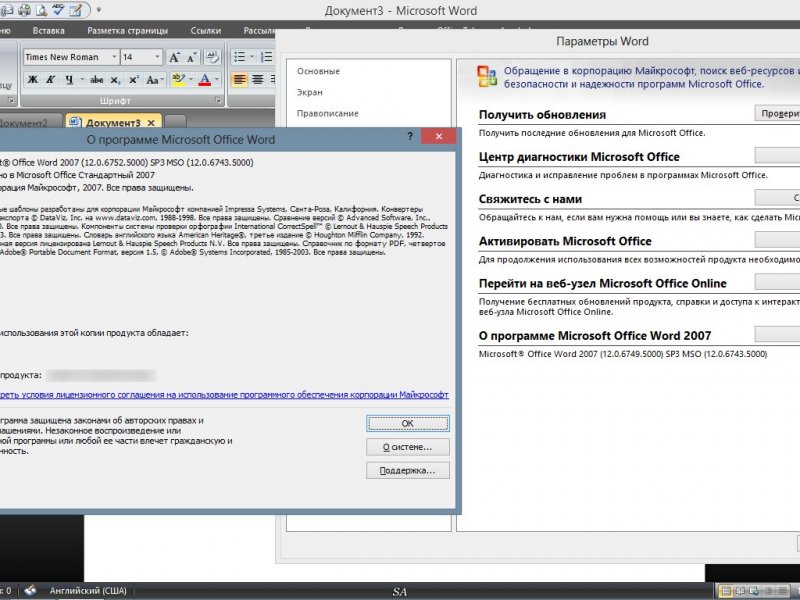
Task: Apply subscript formatting
Action: point(116,80)
